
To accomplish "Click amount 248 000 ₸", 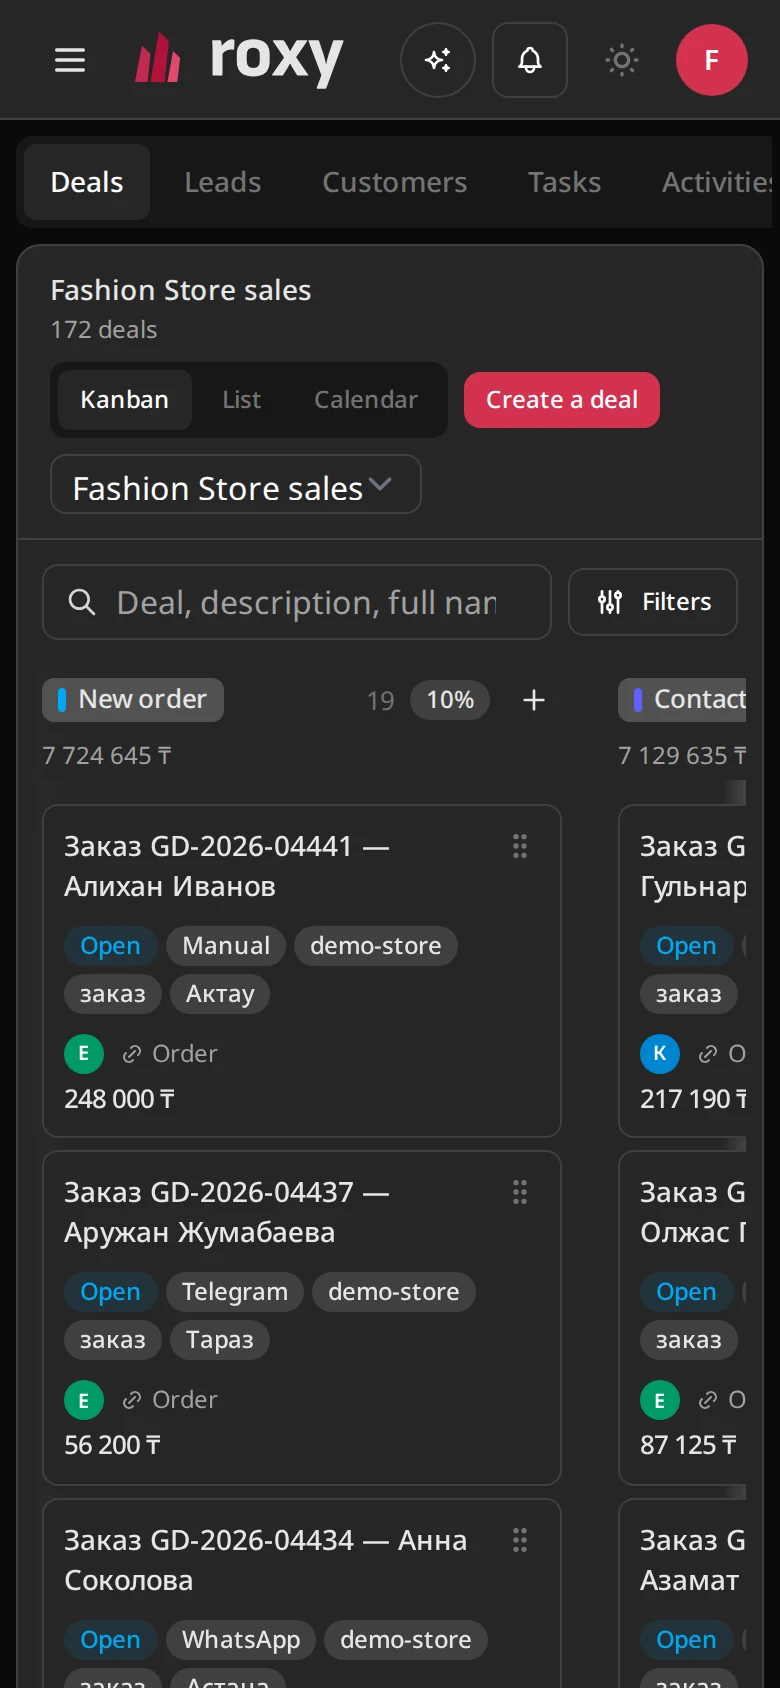I will [120, 1099].
